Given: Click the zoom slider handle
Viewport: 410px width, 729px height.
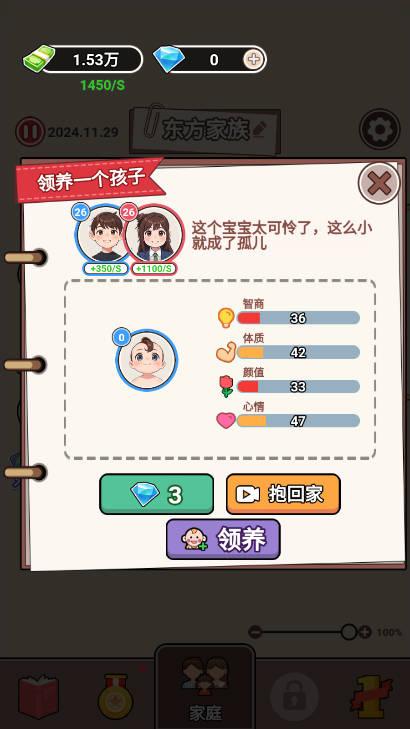Looking at the screenshot, I should [349, 632].
